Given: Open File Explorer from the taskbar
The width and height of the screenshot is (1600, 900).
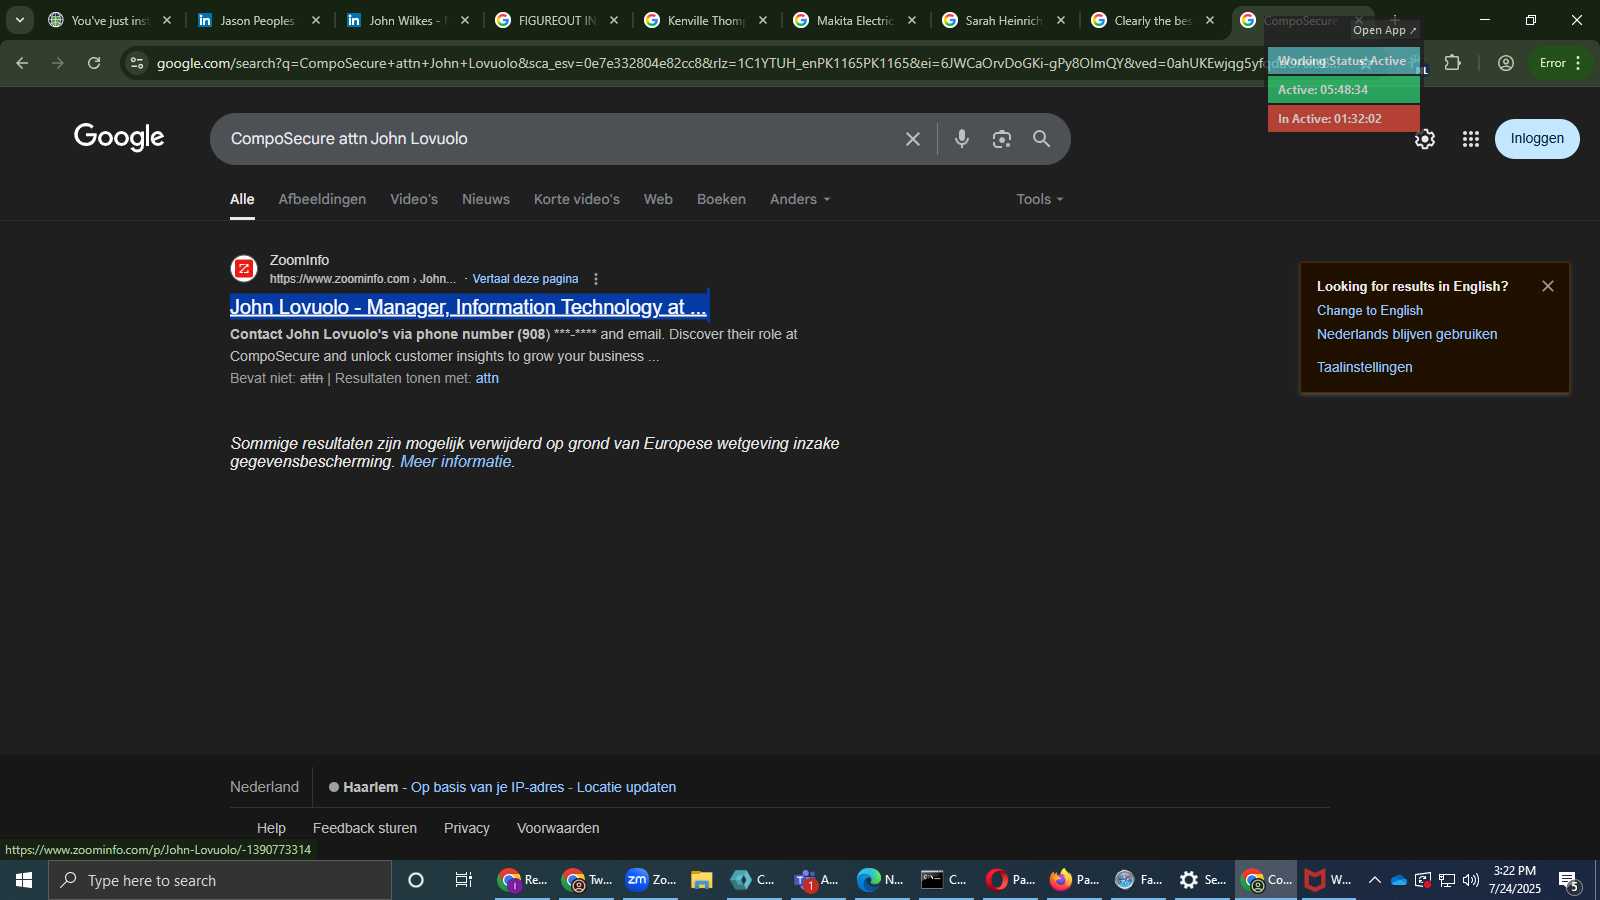Looking at the screenshot, I should click(x=702, y=880).
